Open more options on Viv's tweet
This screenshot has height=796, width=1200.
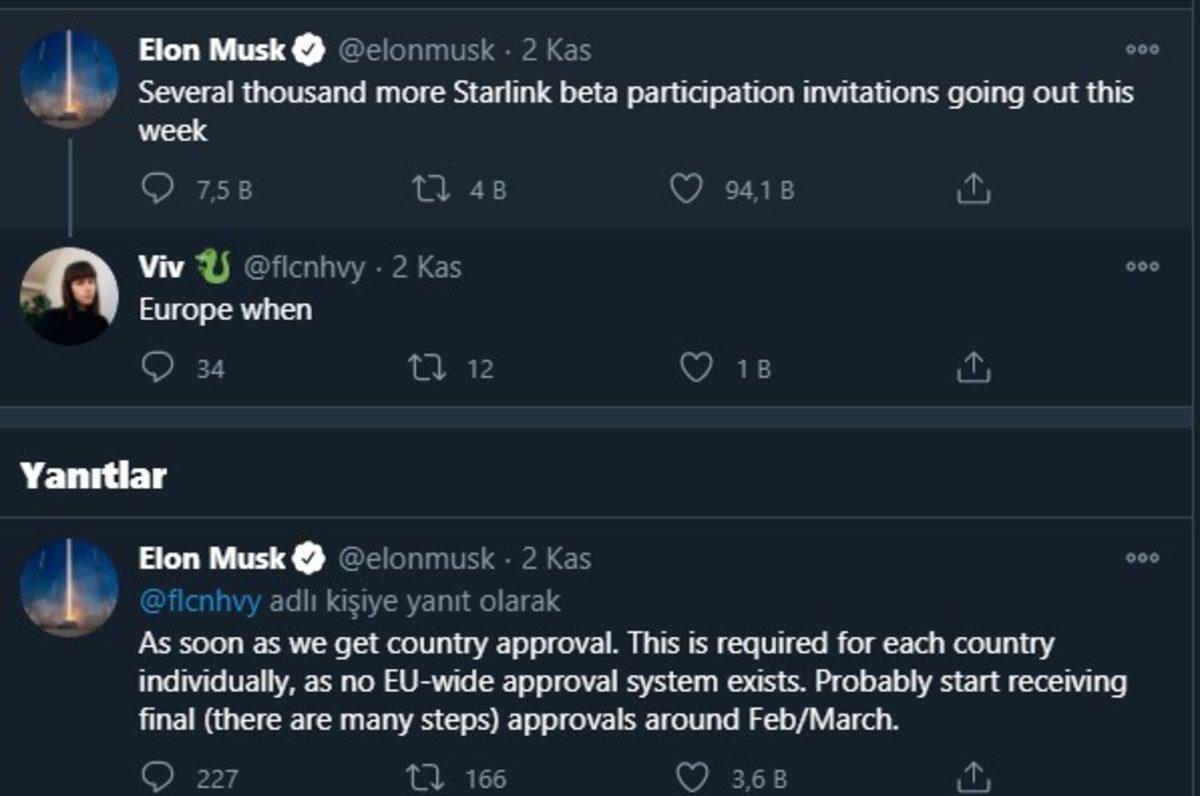click(1144, 265)
